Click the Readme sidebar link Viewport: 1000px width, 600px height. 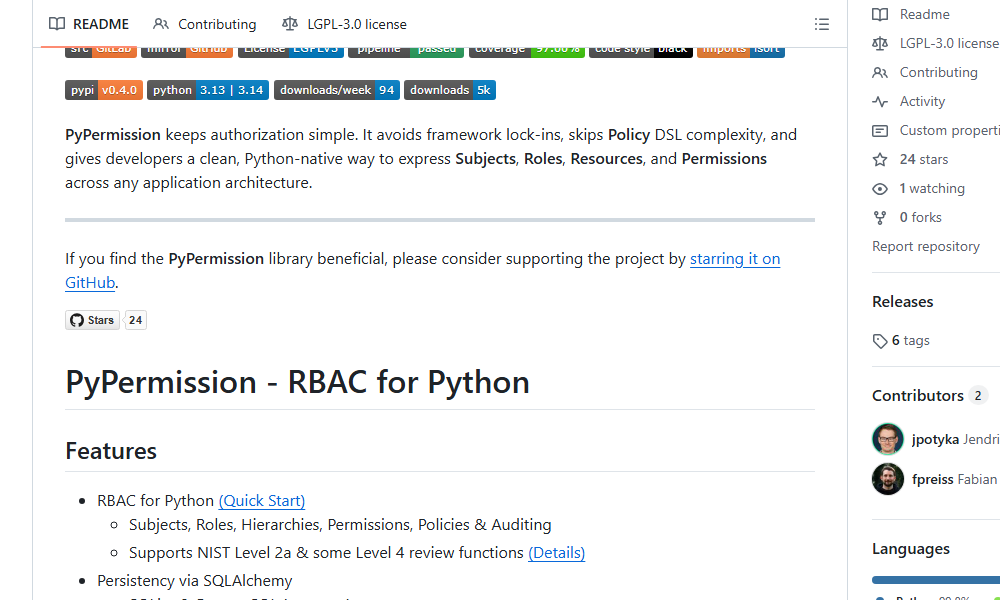coord(924,14)
